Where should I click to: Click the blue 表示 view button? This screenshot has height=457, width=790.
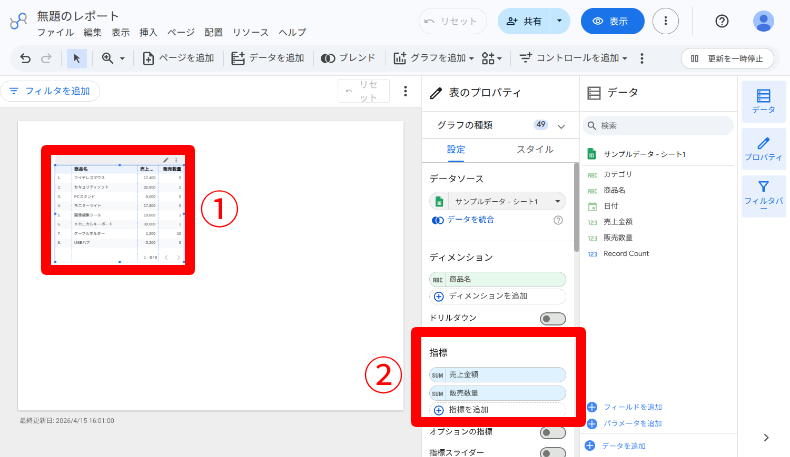pyautogui.click(x=612, y=21)
